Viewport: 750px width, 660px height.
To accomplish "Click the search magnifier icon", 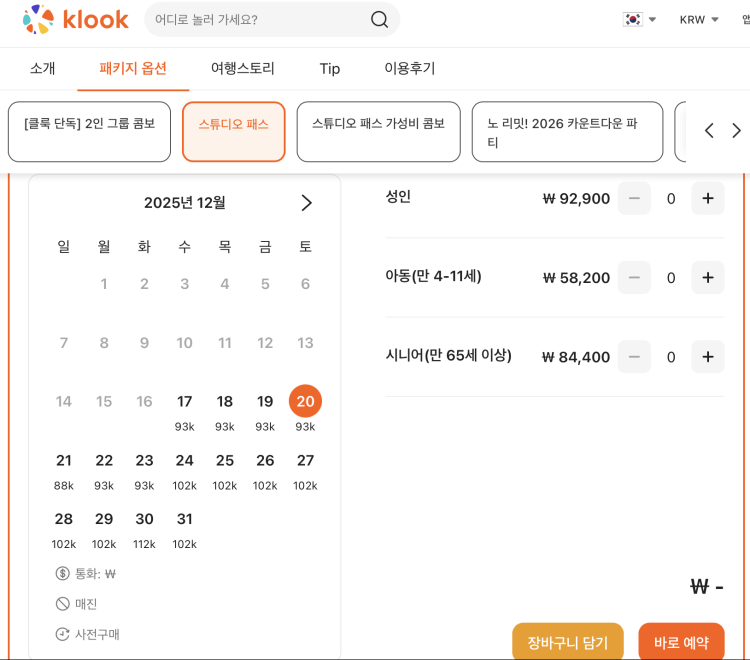I will pyautogui.click(x=379, y=20).
